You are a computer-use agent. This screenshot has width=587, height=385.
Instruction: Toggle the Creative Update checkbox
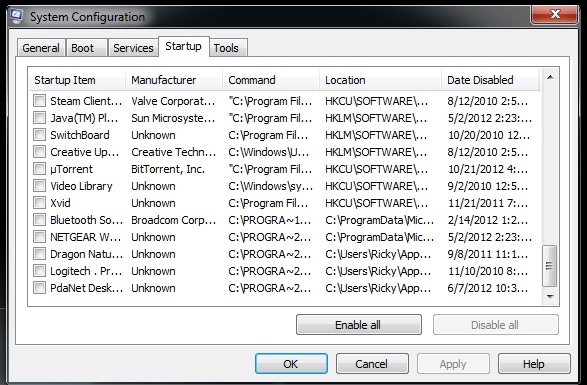click(x=39, y=152)
